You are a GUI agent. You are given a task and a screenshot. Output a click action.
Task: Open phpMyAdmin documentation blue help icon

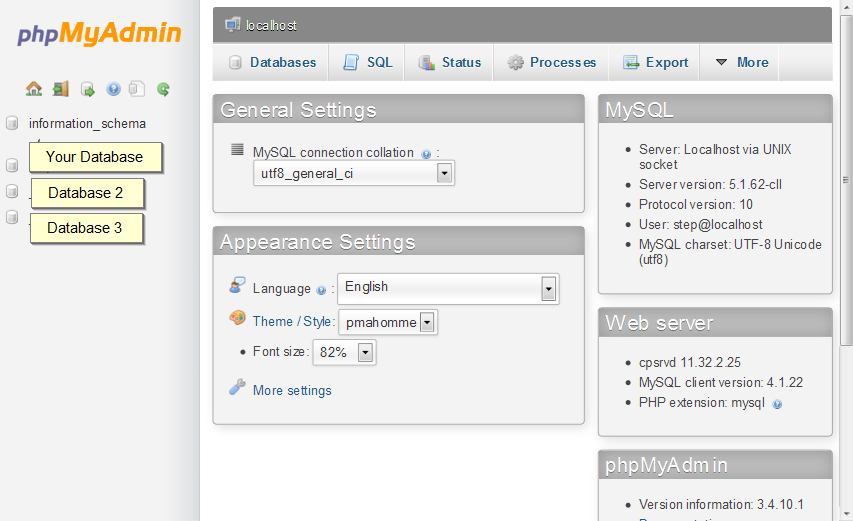[x=113, y=89]
